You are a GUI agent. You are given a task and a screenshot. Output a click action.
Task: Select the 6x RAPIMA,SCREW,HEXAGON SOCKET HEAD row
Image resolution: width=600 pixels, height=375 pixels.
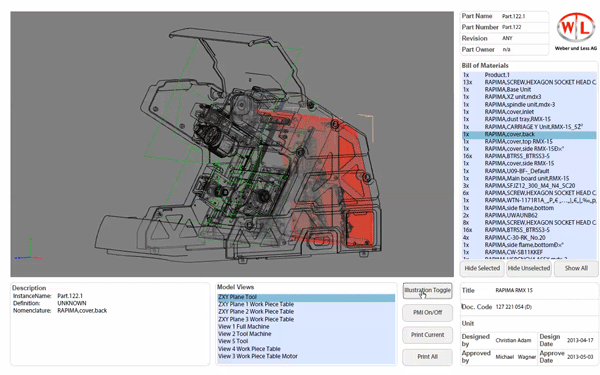coord(529,193)
